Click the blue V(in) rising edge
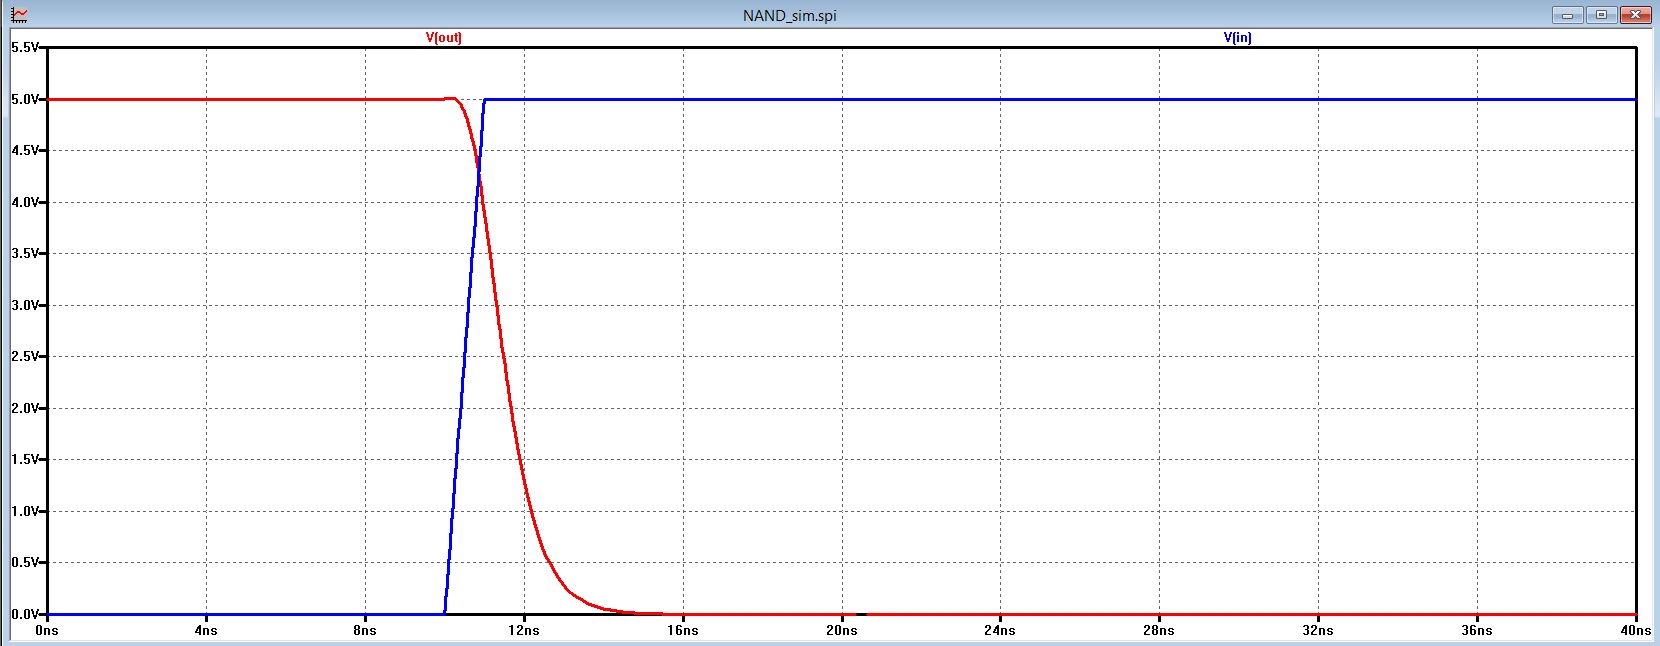Image resolution: width=1660 pixels, height=646 pixels. pyautogui.click(x=465, y=356)
